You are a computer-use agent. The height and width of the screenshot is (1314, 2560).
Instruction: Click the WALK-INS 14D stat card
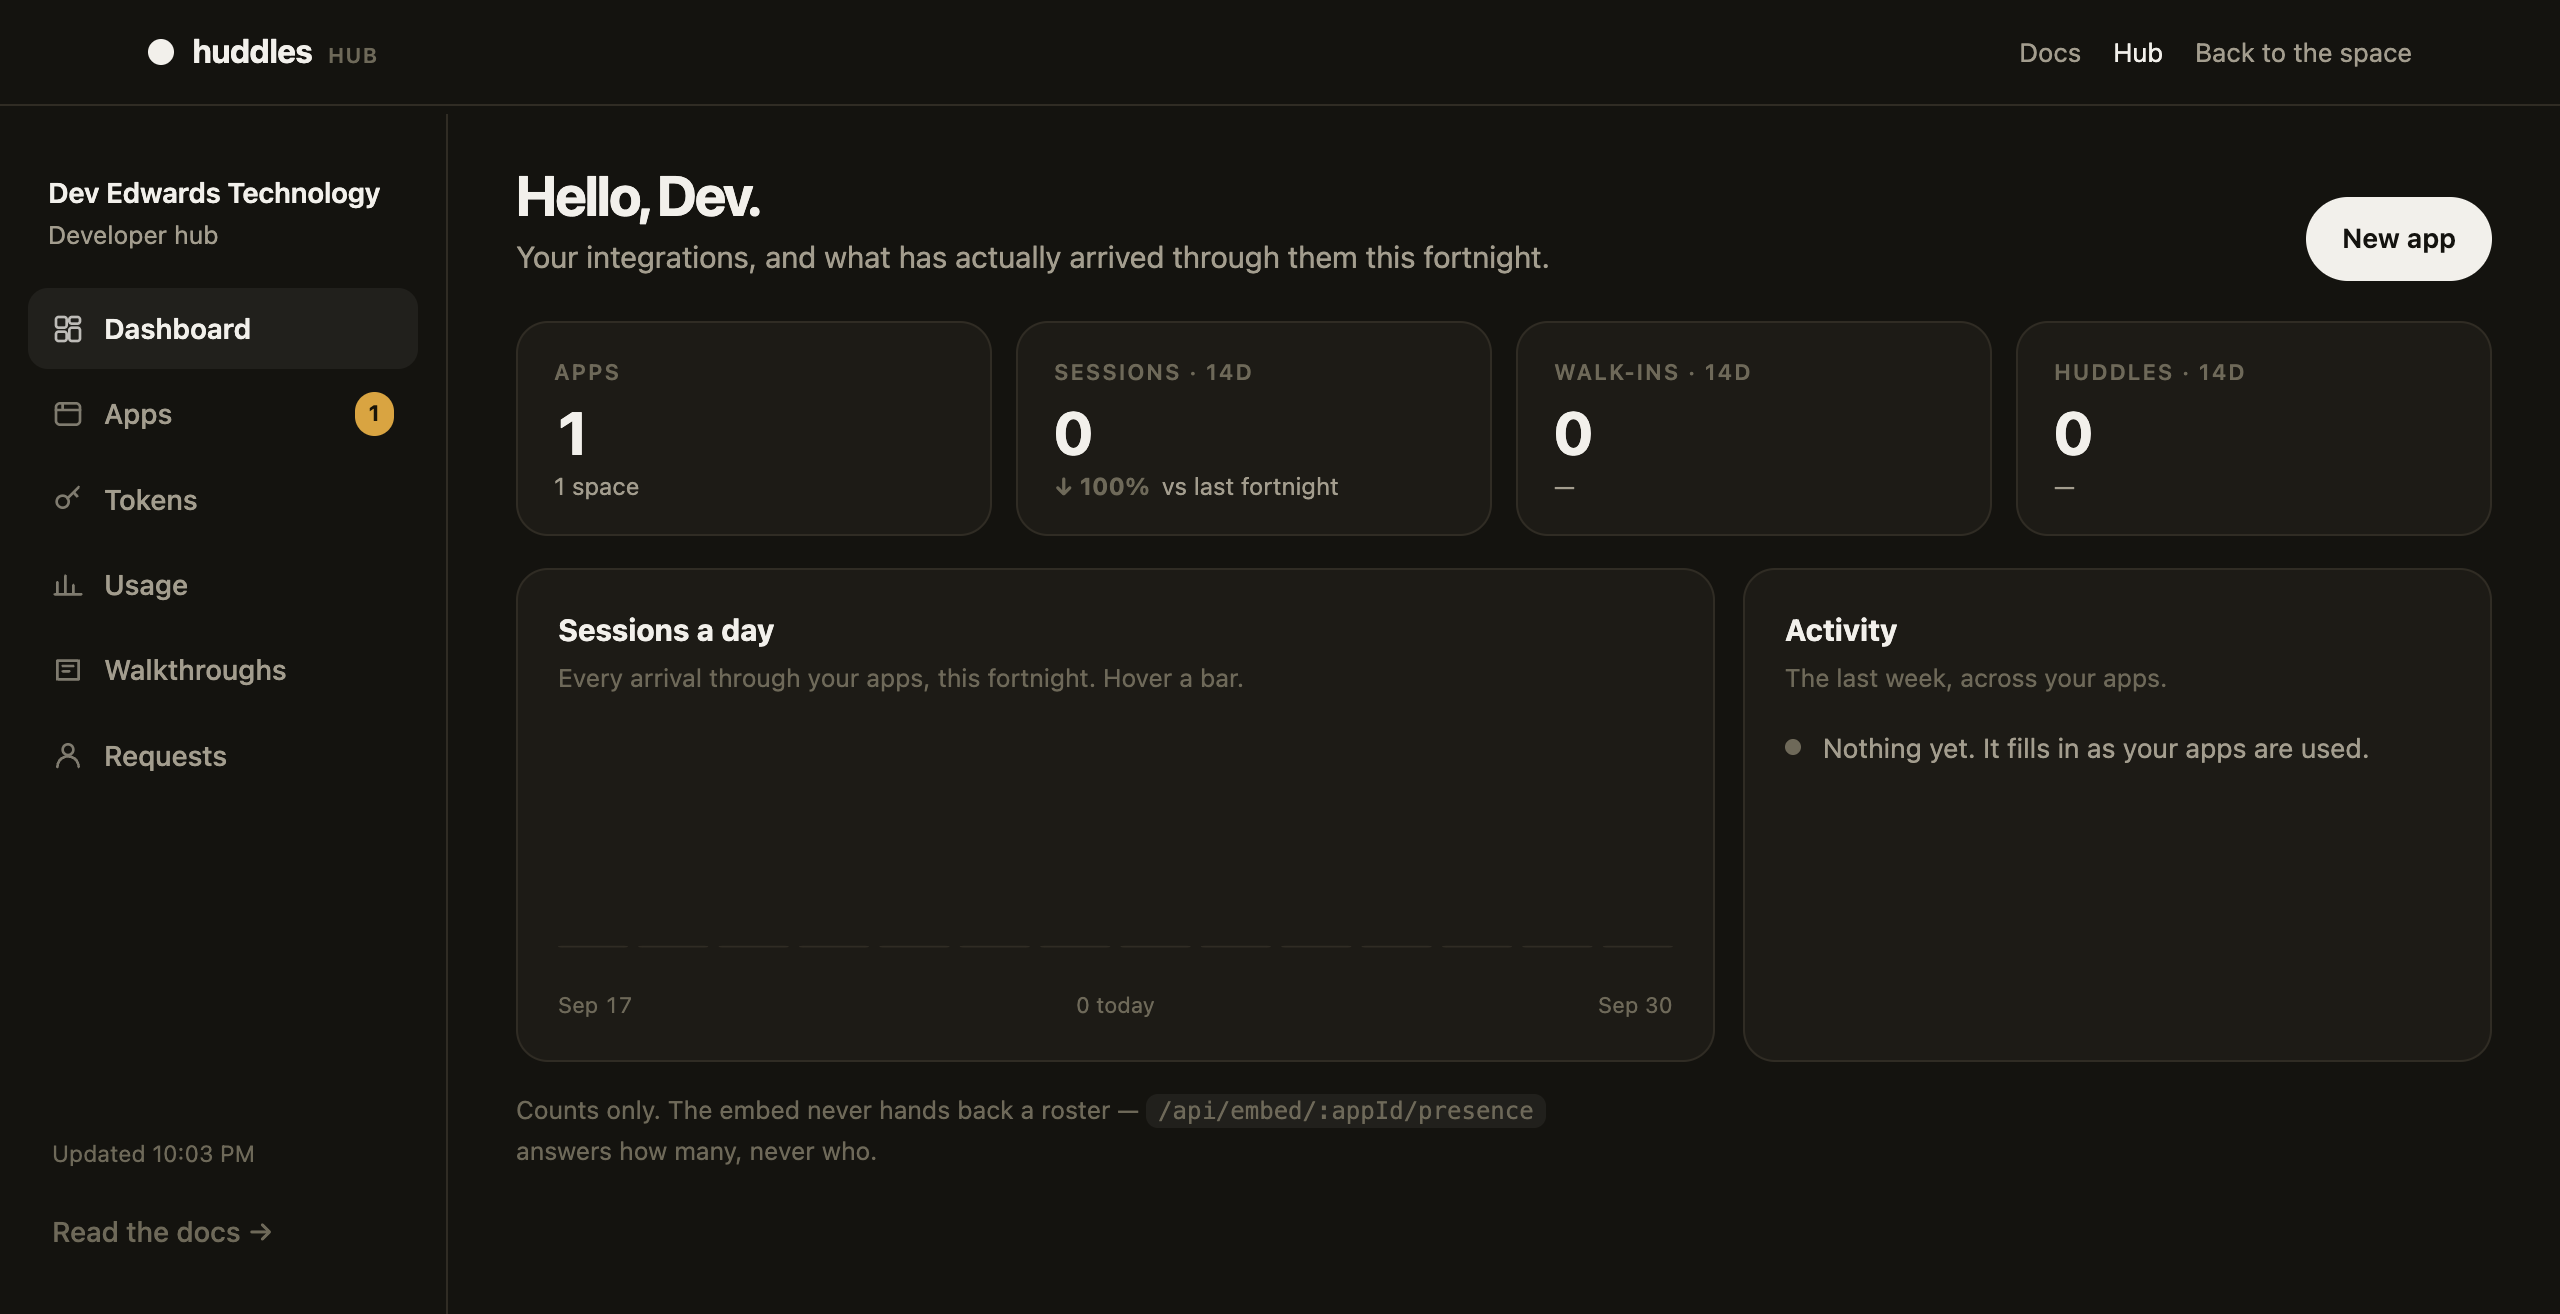(x=1754, y=428)
